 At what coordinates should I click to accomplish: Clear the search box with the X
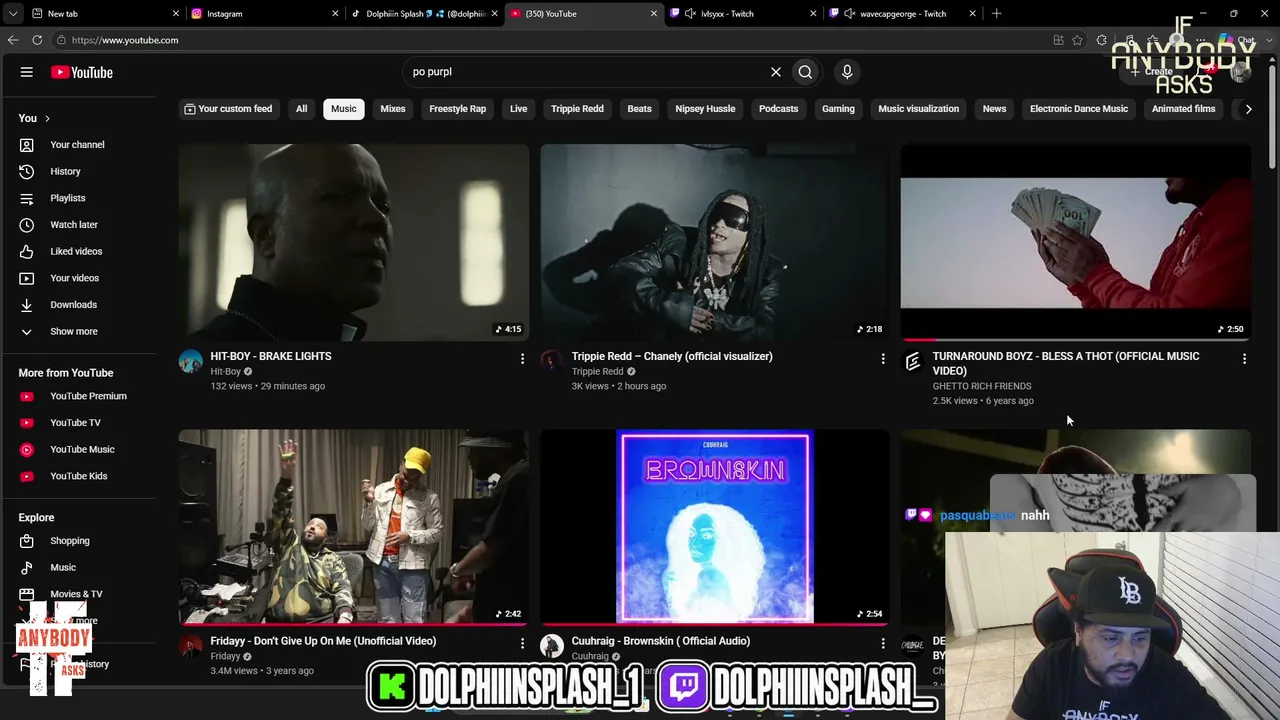point(775,72)
